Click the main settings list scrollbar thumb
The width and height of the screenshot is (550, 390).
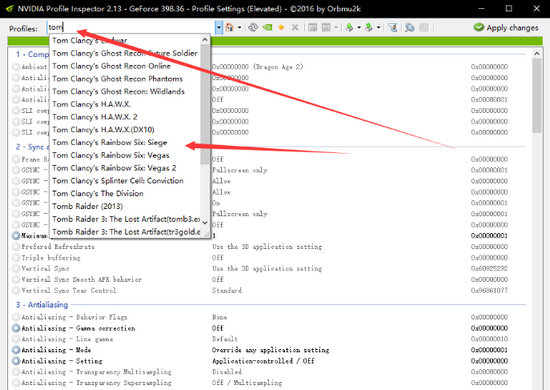536,95
